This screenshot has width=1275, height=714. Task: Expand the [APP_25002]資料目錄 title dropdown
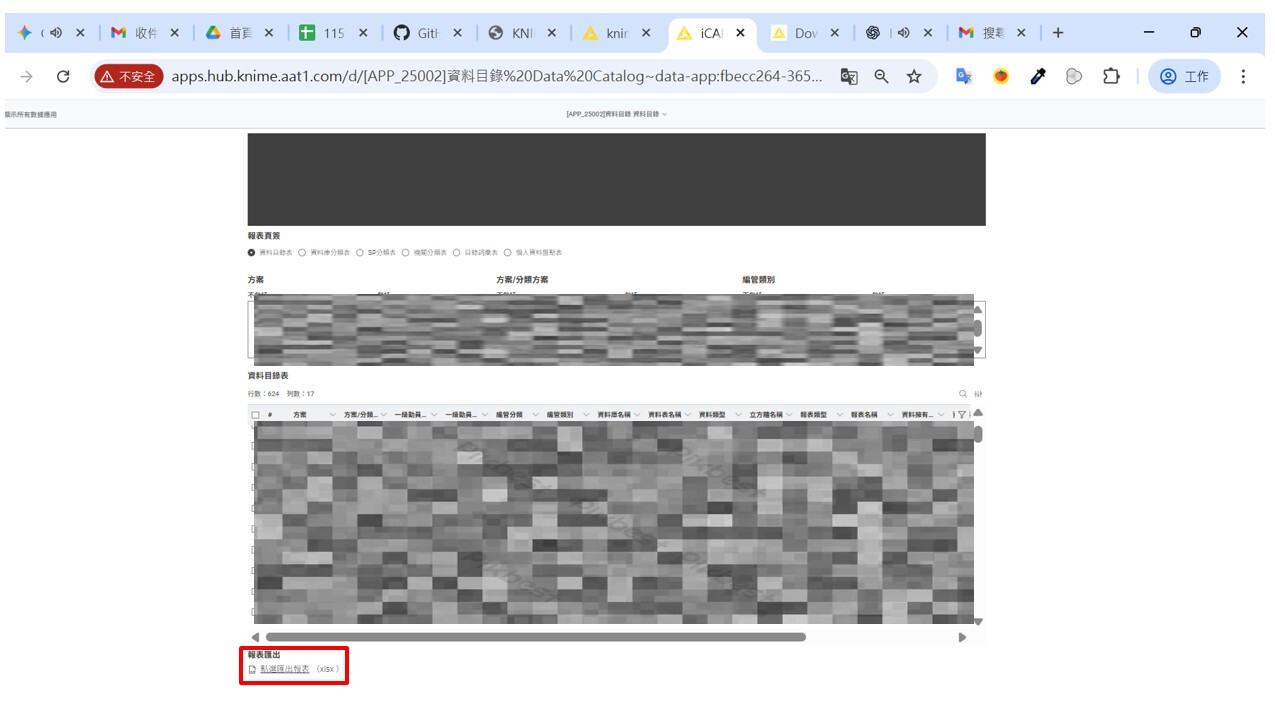coord(664,114)
